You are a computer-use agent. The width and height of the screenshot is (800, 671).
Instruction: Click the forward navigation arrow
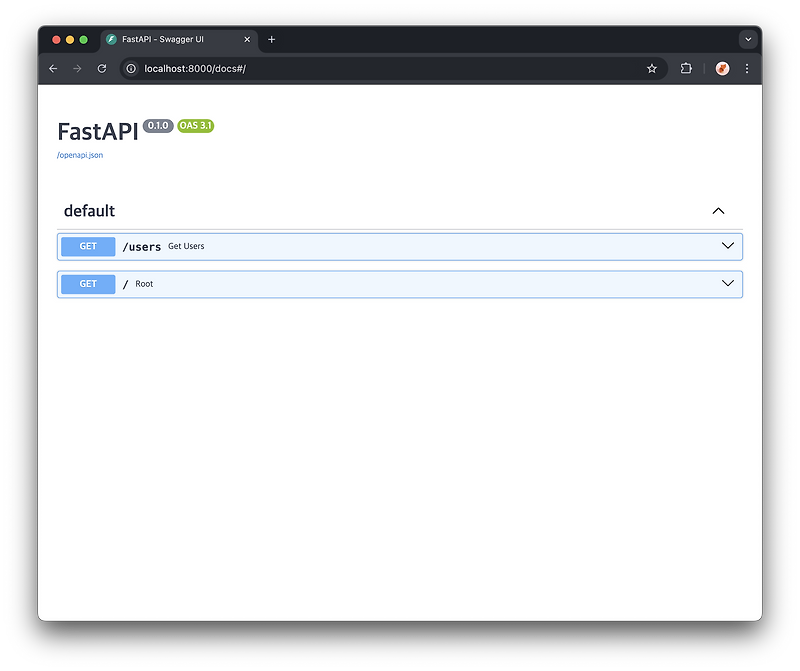coord(77,69)
